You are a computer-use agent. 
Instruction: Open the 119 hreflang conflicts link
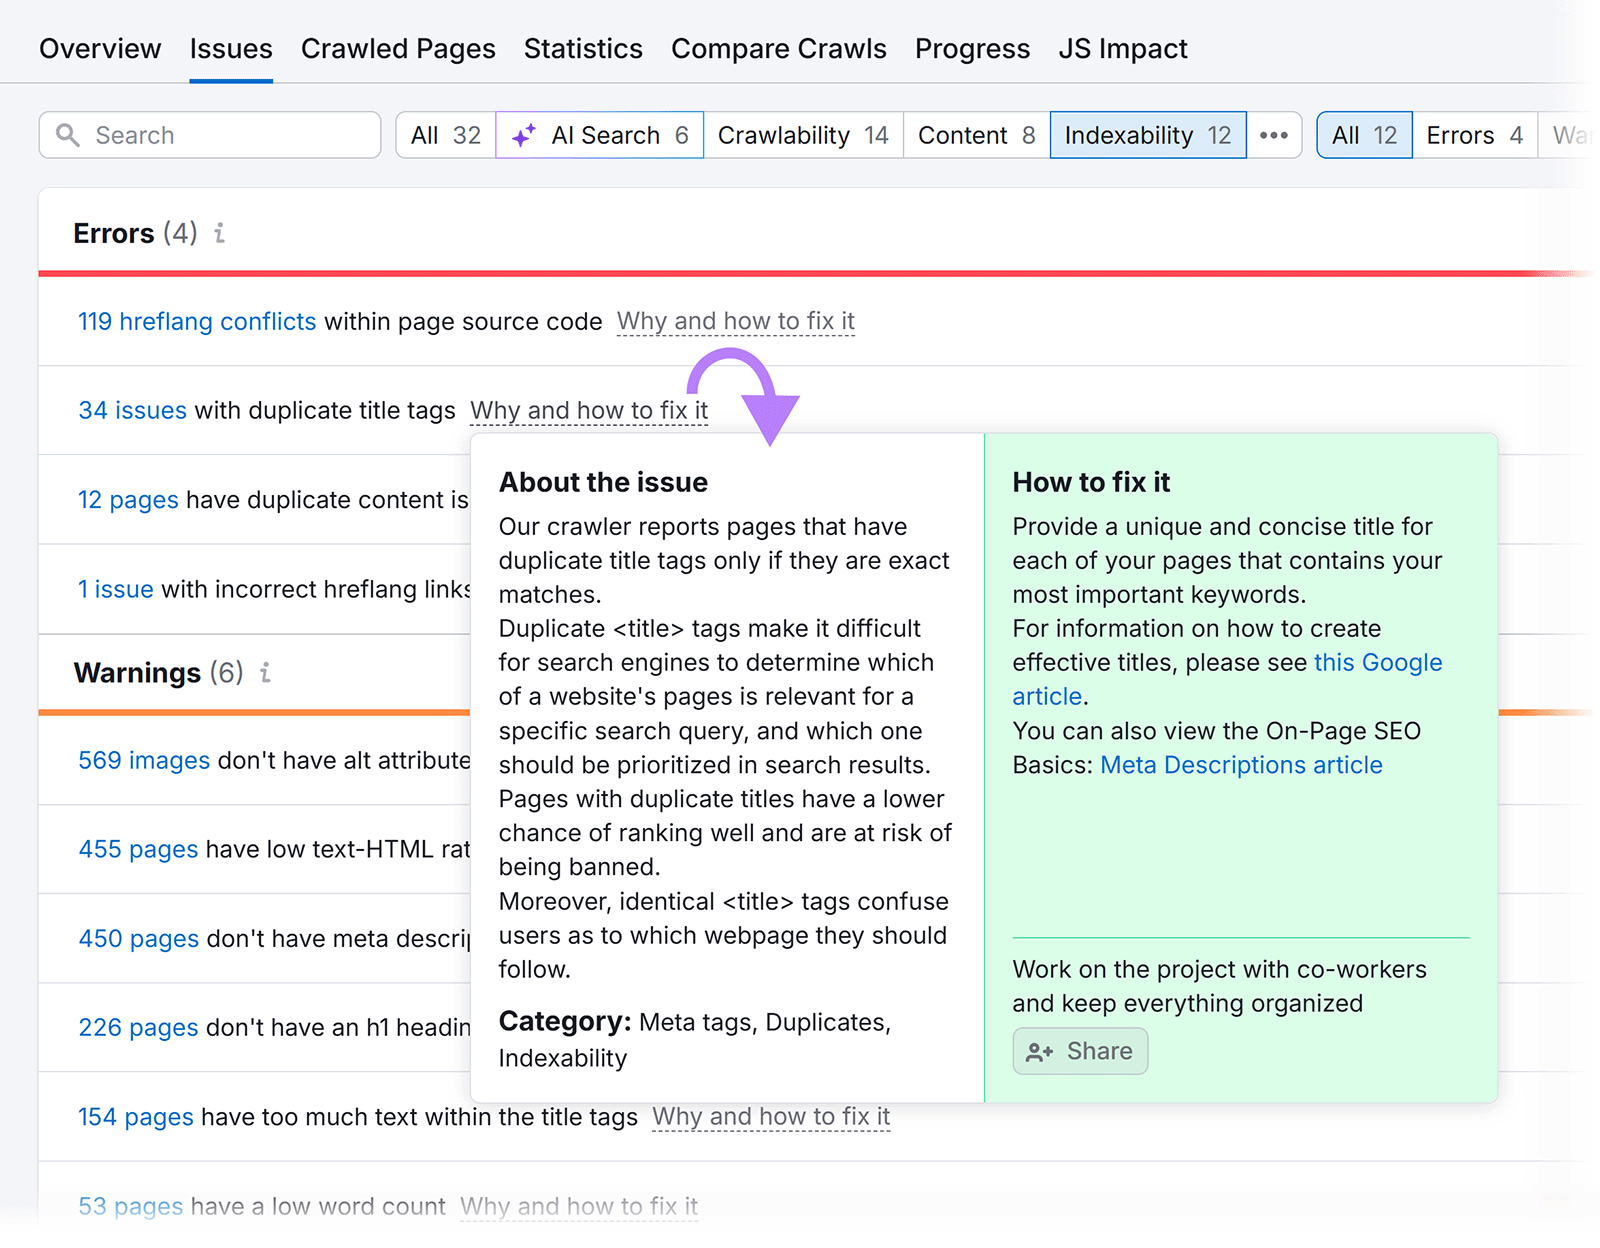(196, 321)
